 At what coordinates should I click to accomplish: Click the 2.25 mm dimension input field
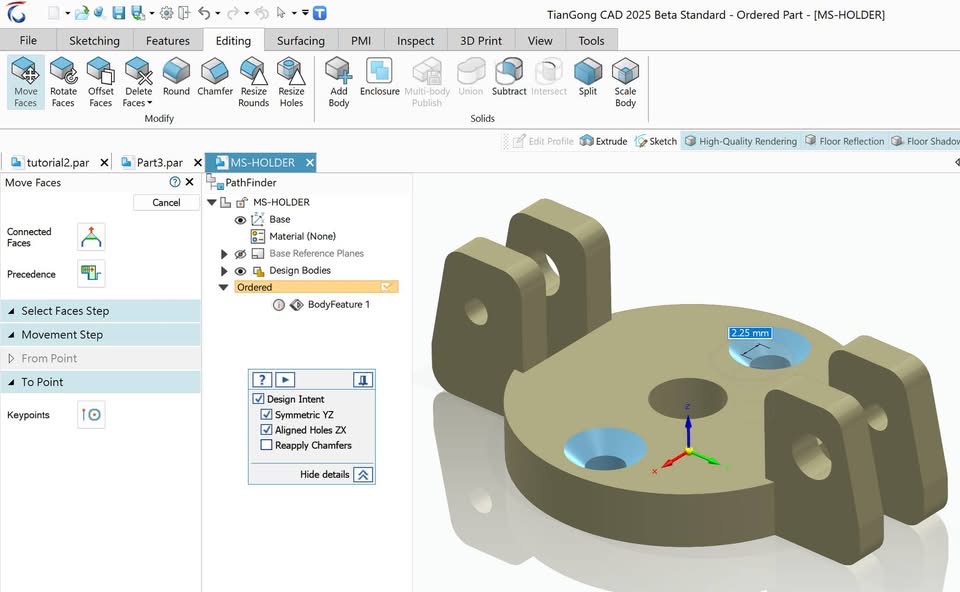point(750,332)
